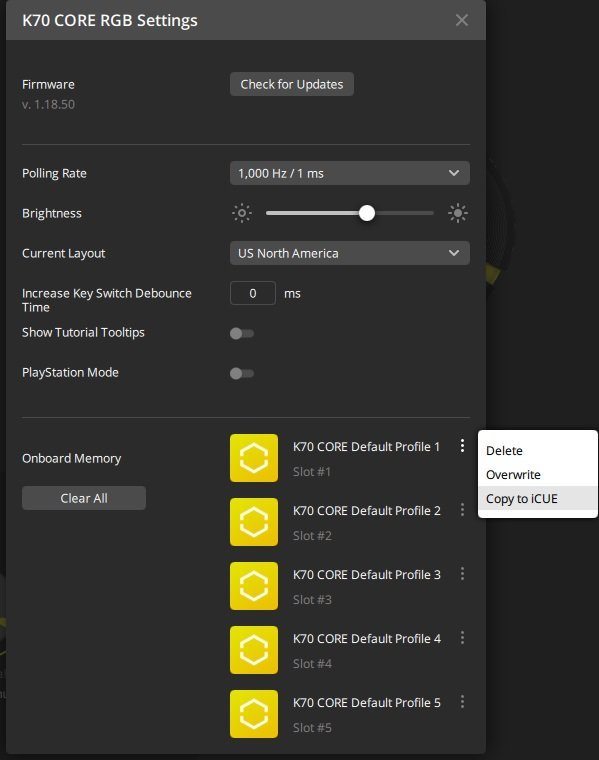This screenshot has width=599, height=760.
Task: Click the firmware version v. 1.18.50 text
Action: (48, 104)
